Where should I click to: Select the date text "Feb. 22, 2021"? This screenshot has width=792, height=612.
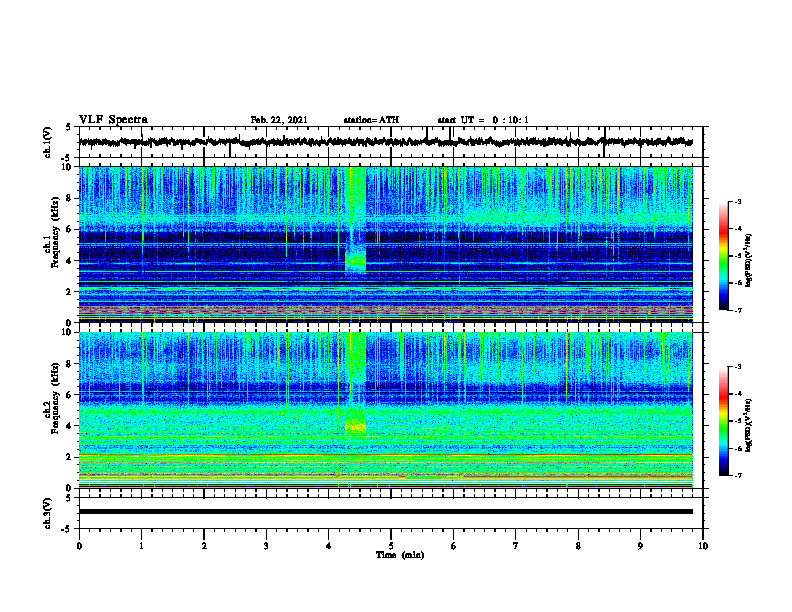pos(279,120)
